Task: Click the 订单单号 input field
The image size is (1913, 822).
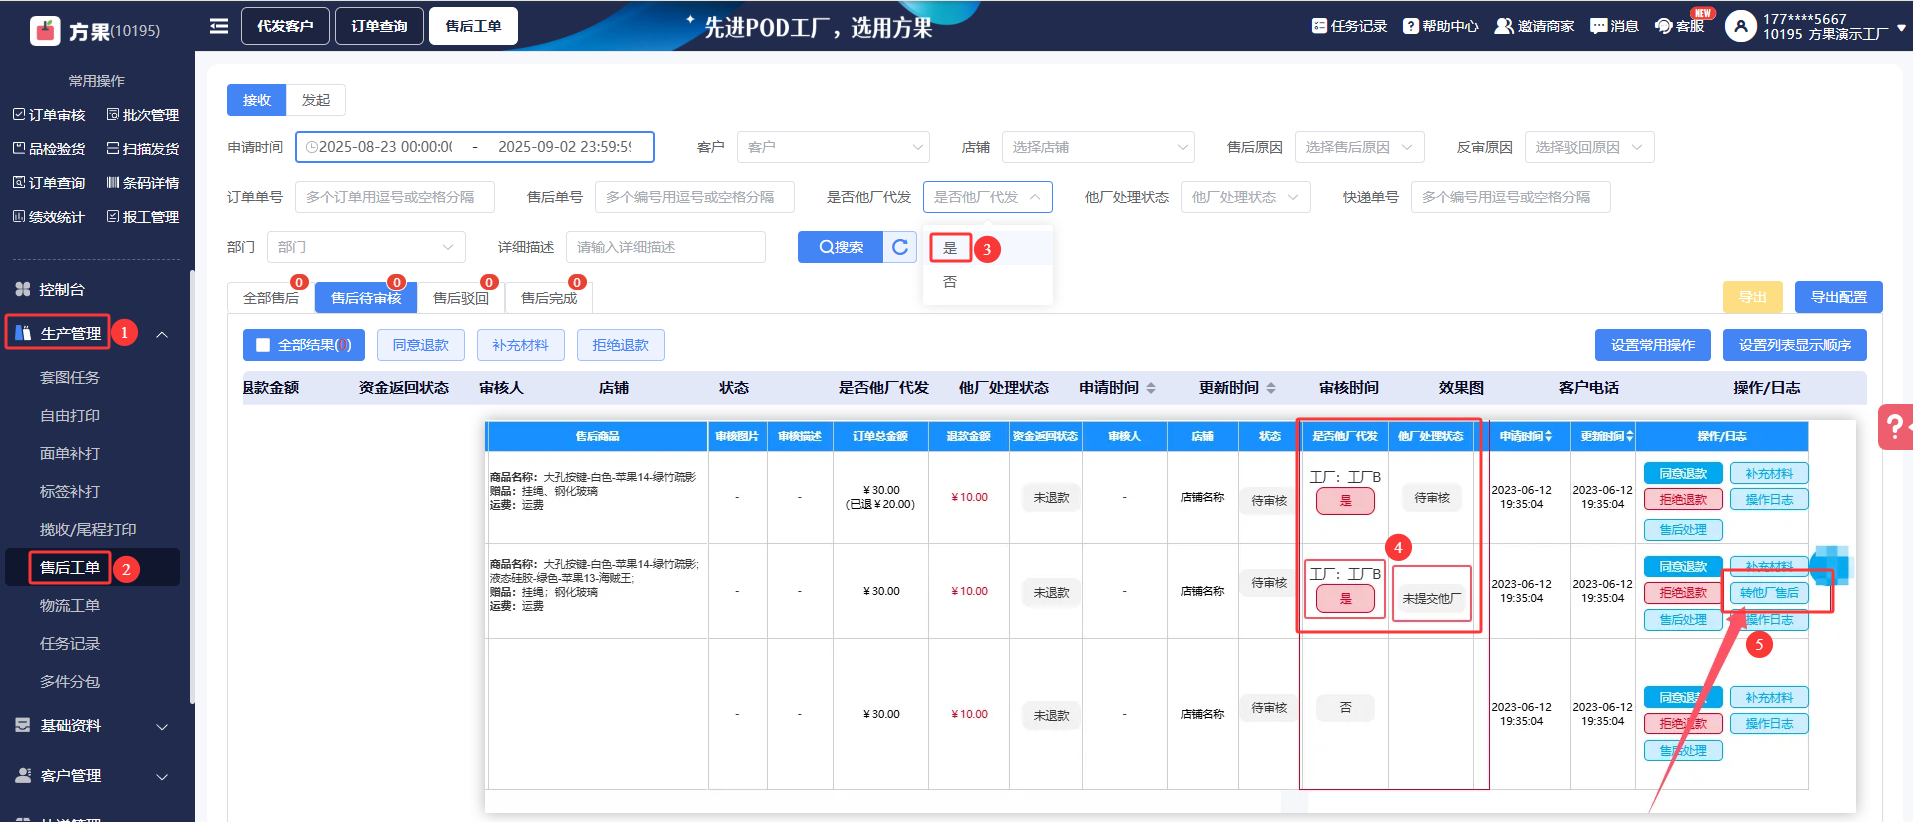Action: pos(394,197)
